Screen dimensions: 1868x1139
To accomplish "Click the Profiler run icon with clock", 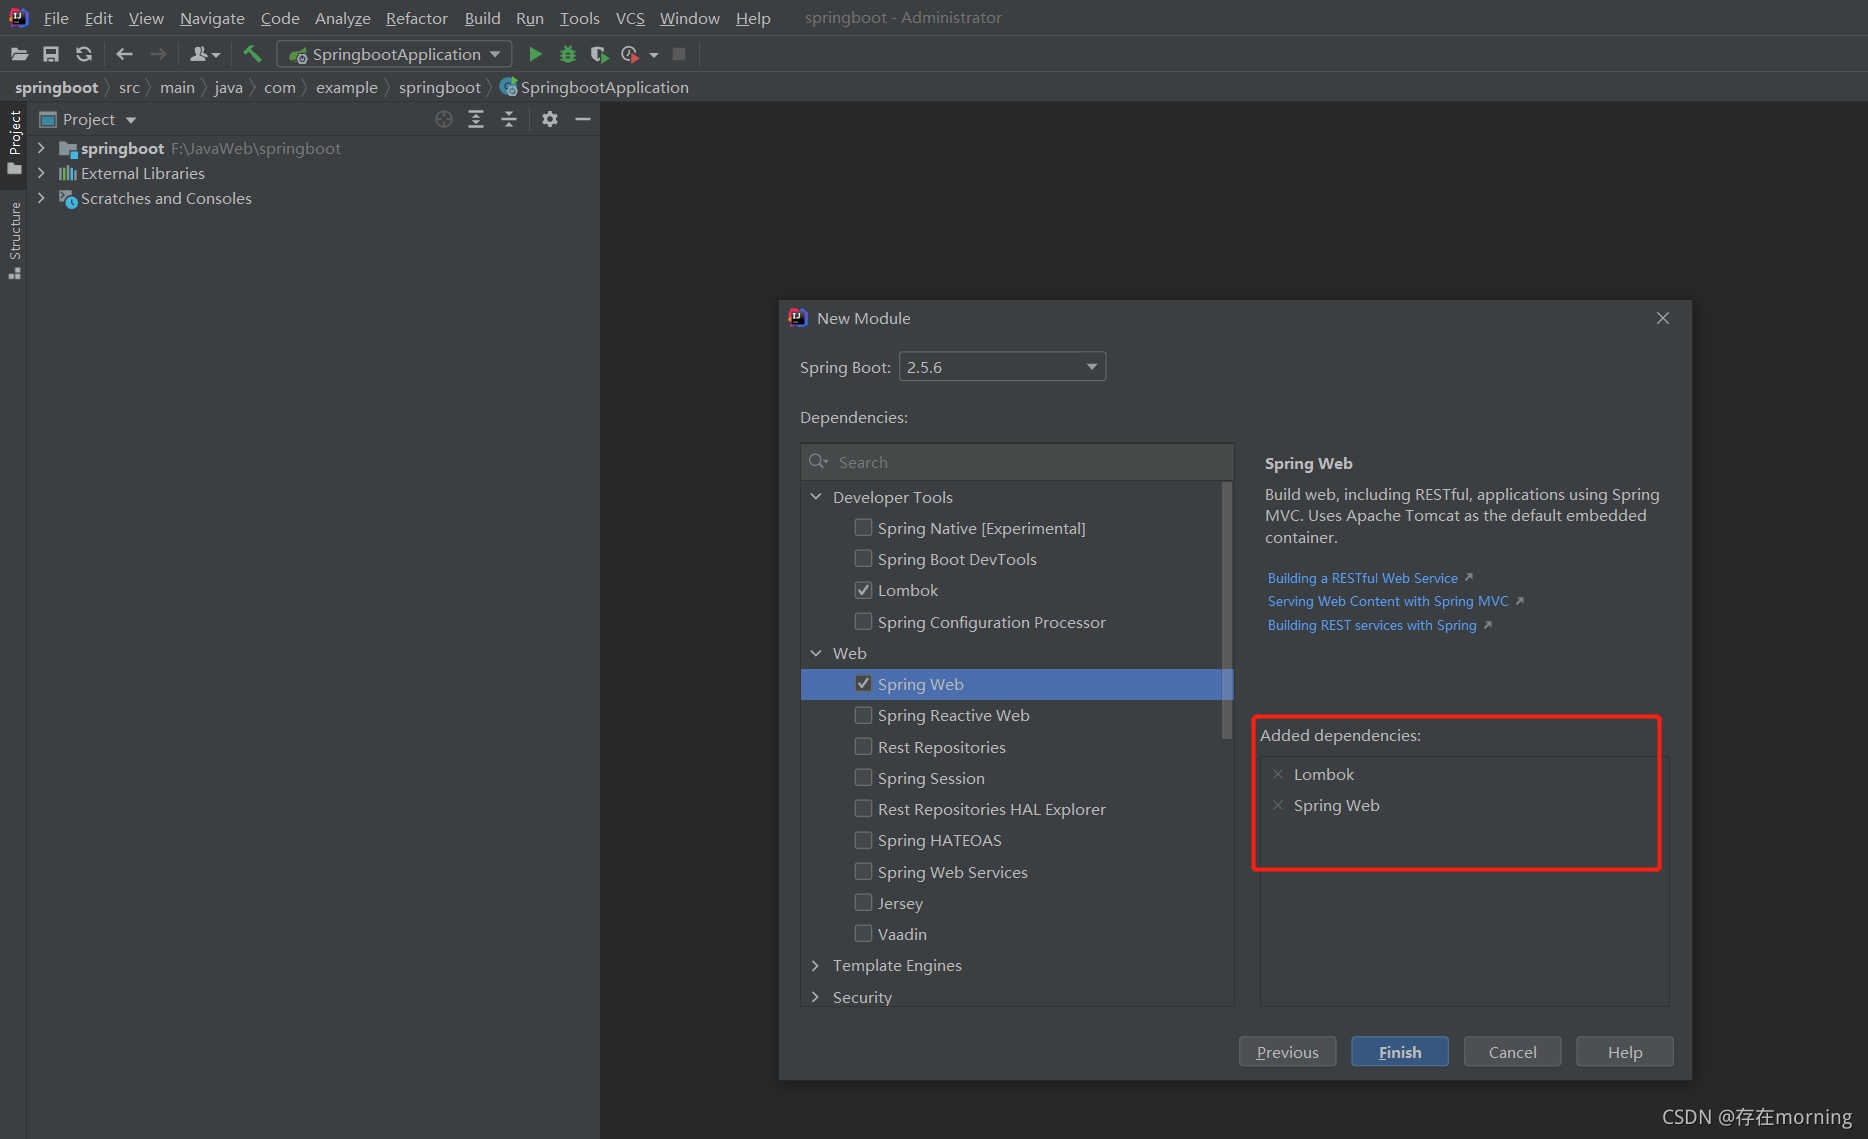I will [x=630, y=54].
